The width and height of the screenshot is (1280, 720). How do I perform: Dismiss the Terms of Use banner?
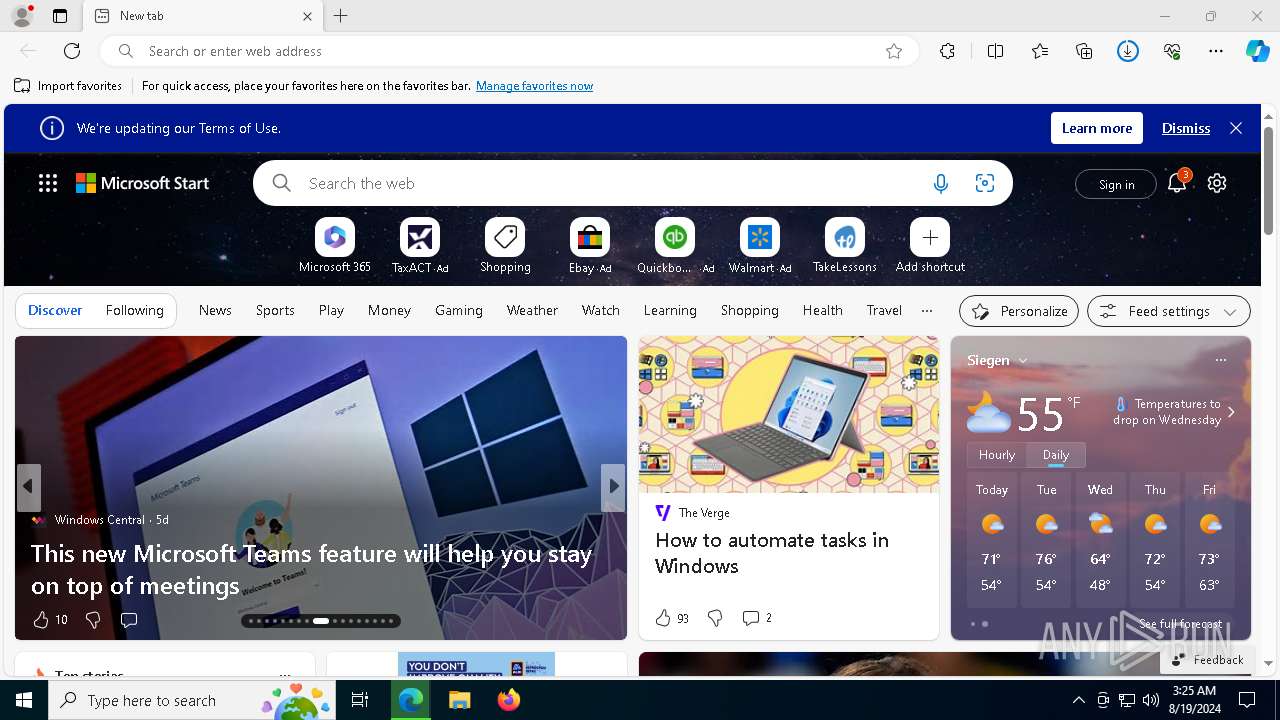(x=1186, y=128)
